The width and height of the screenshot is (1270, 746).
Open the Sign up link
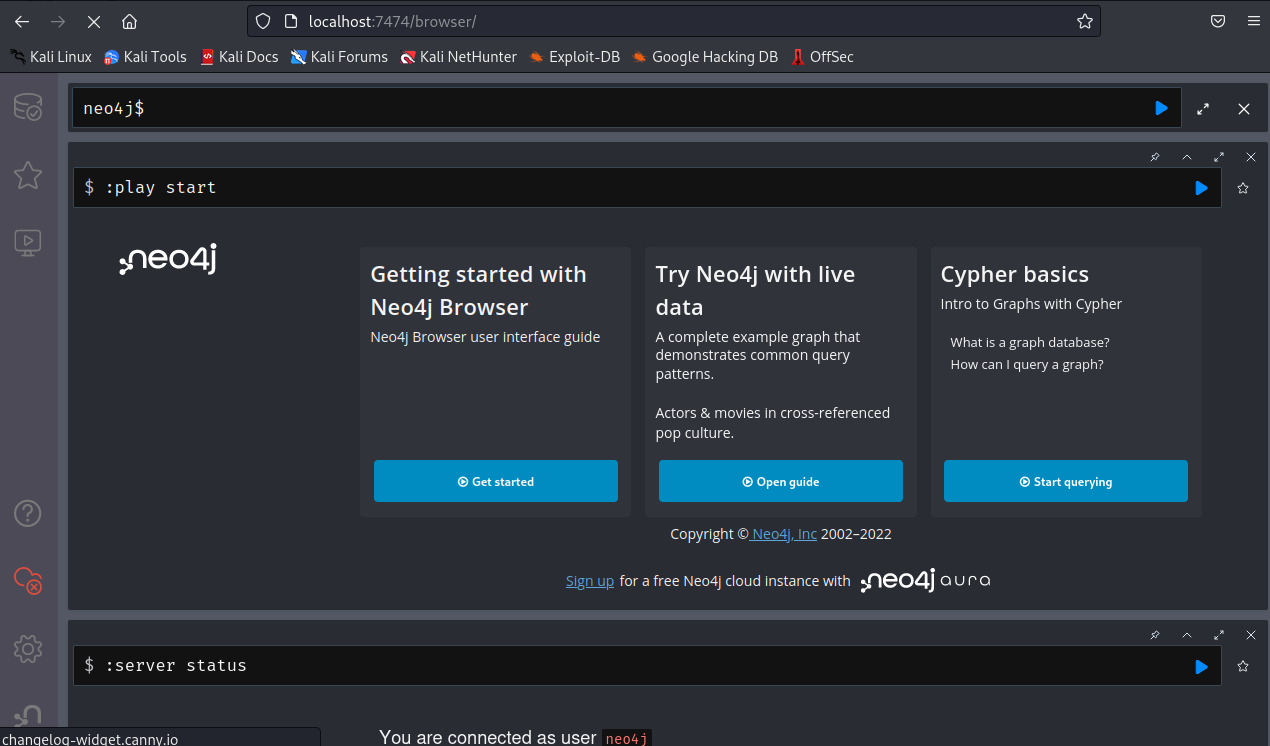click(x=590, y=581)
